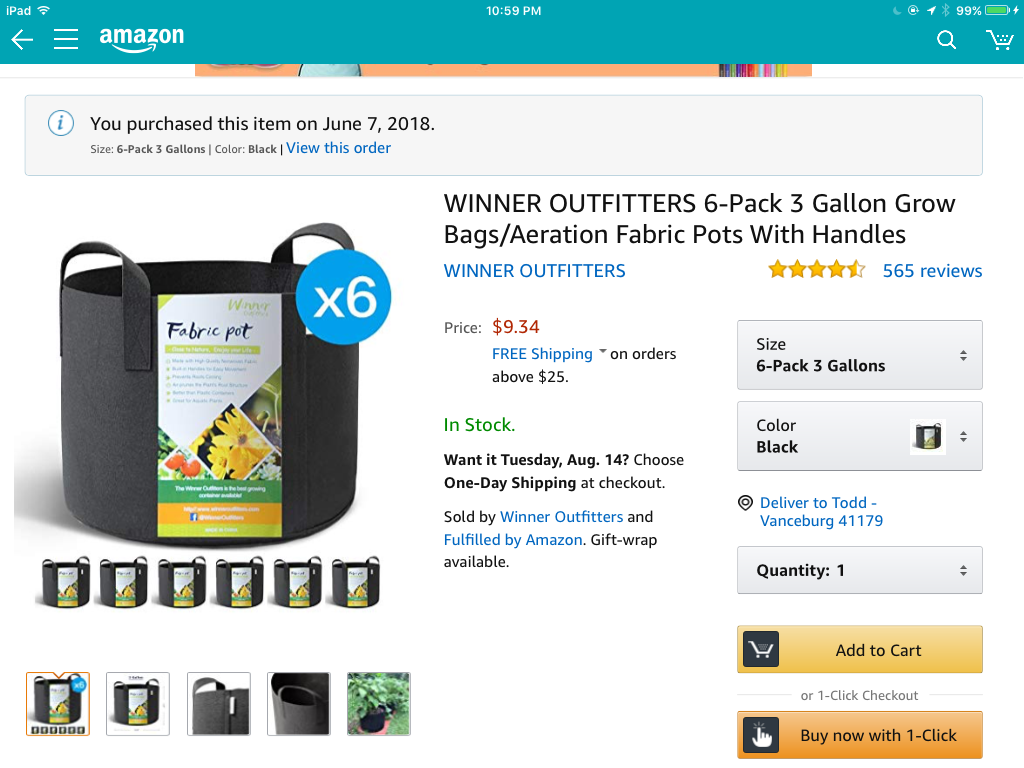This screenshot has width=1024, height=768.
Task: Open the Quantity selector
Action: (x=859, y=570)
